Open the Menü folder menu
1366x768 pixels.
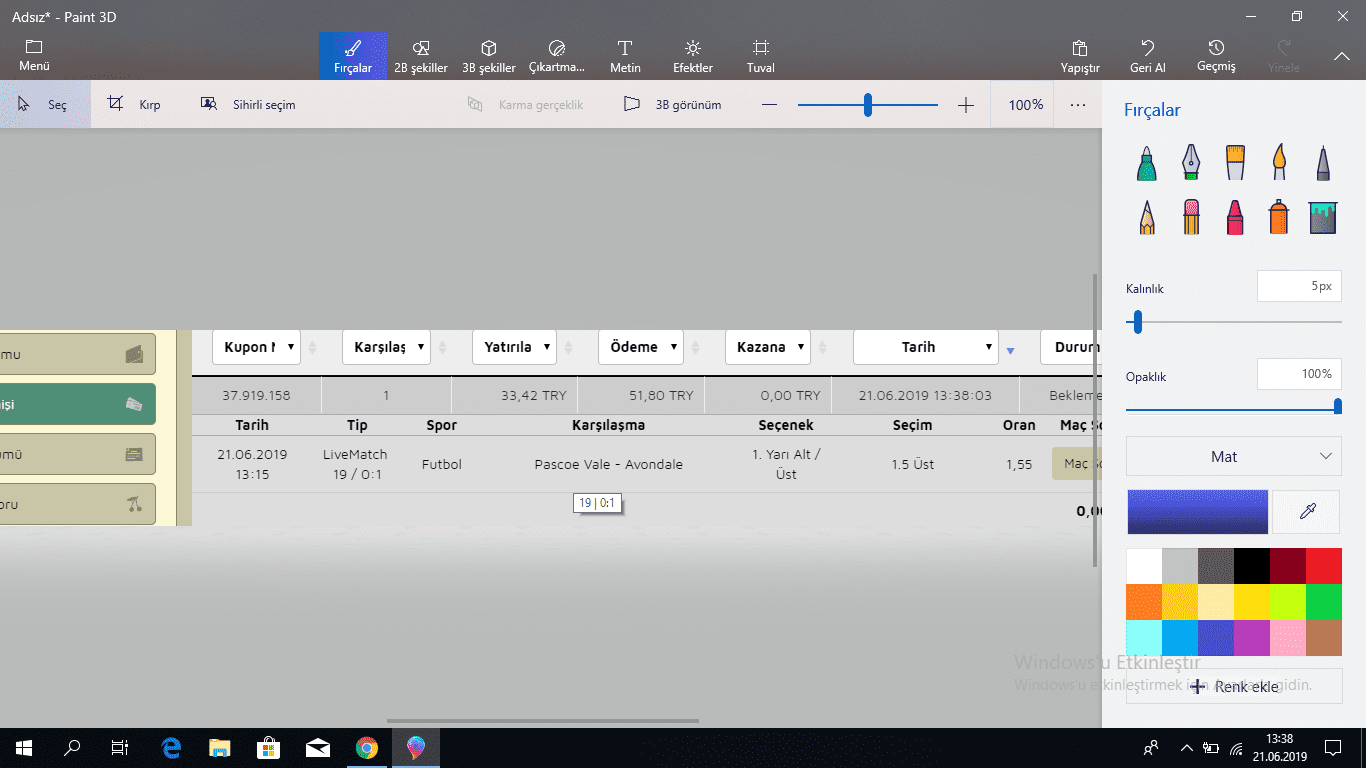pyautogui.click(x=34, y=56)
